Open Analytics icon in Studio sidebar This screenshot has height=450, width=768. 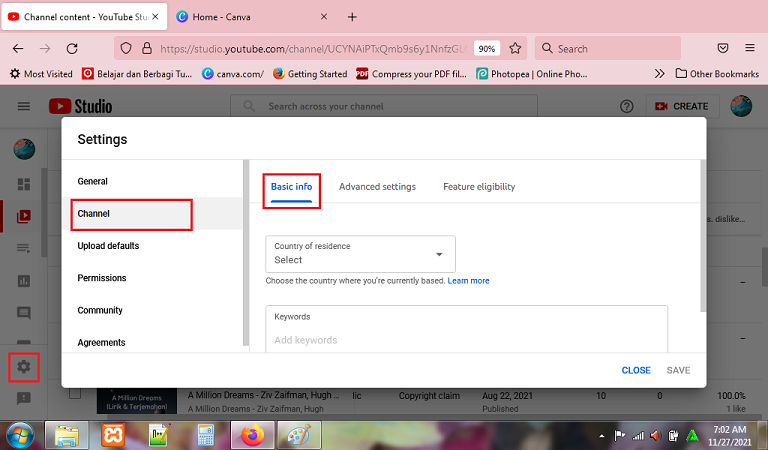24,281
